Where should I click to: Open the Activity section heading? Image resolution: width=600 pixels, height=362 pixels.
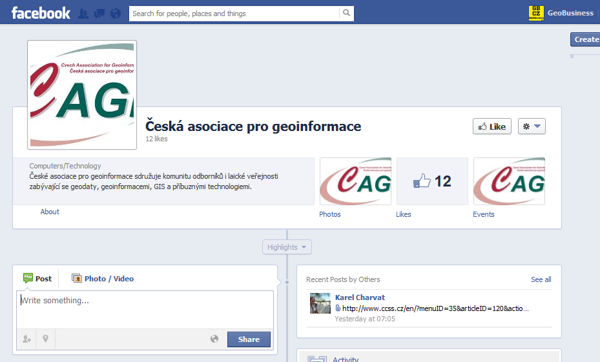coord(346,359)
